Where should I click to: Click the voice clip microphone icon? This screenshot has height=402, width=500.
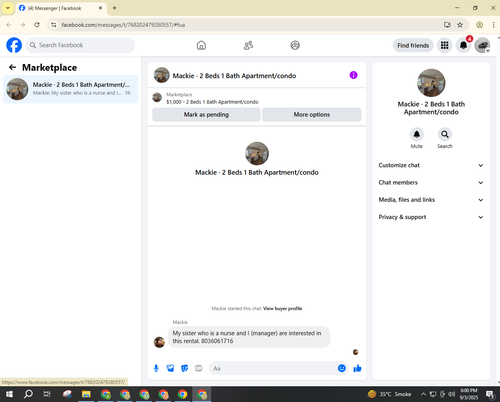tap(156, 368)
